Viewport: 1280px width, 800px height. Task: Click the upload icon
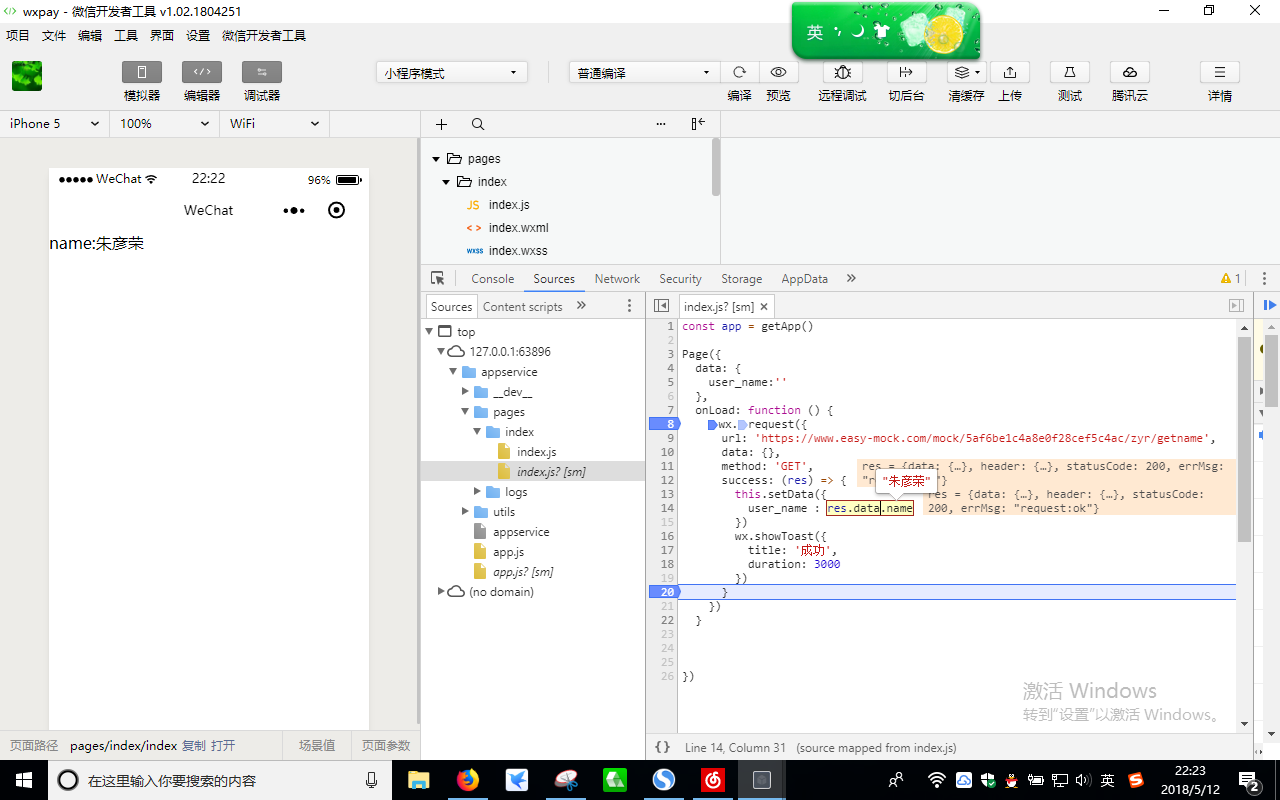[x=1010, y=72]
